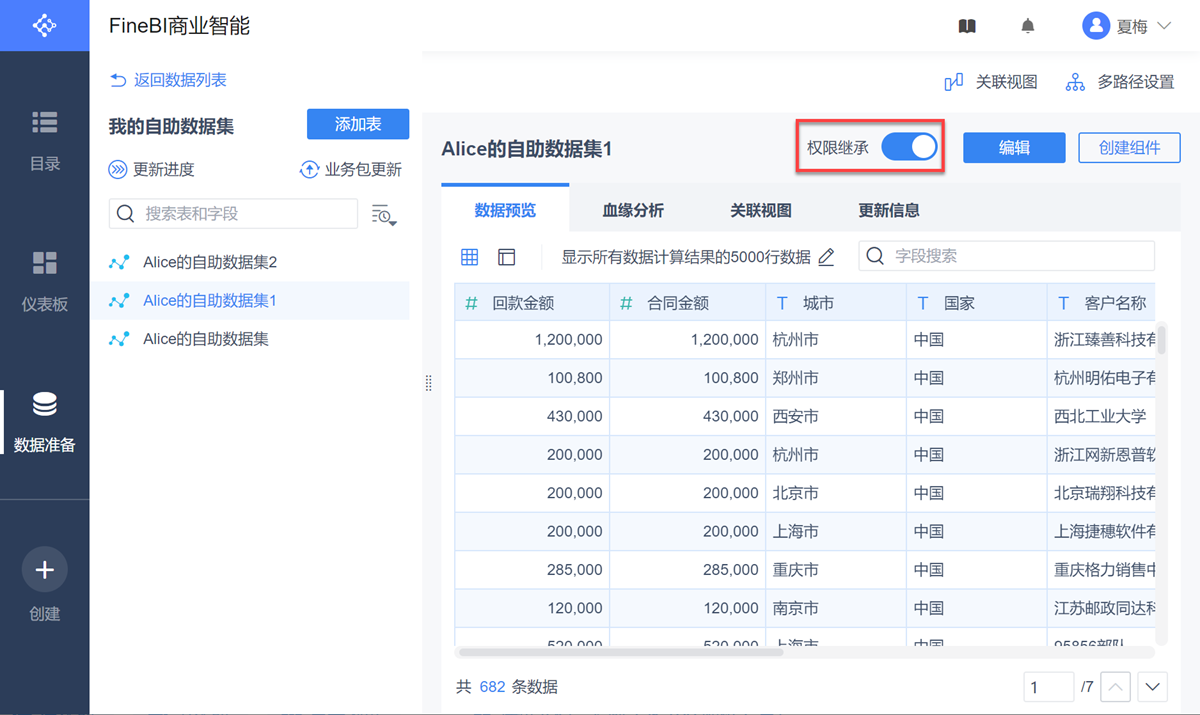Click the vertical table scrollbar

pos(1161,339)
